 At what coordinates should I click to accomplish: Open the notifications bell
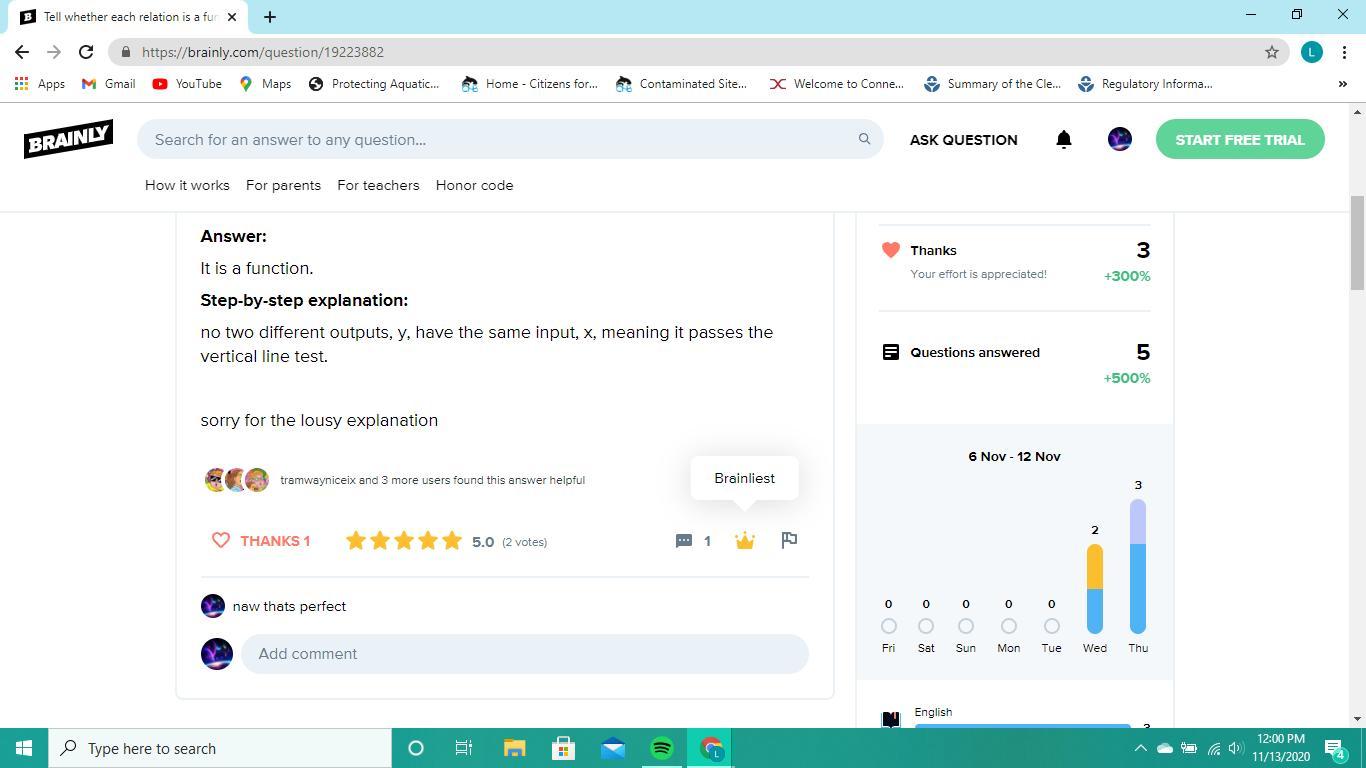point(1064,140)
